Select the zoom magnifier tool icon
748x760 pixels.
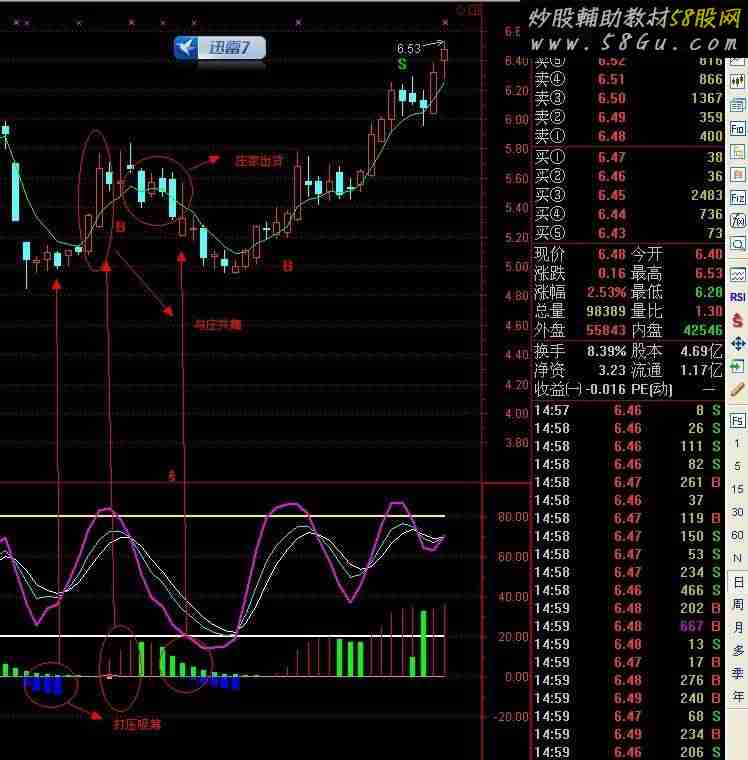click(x=737, y=244)
